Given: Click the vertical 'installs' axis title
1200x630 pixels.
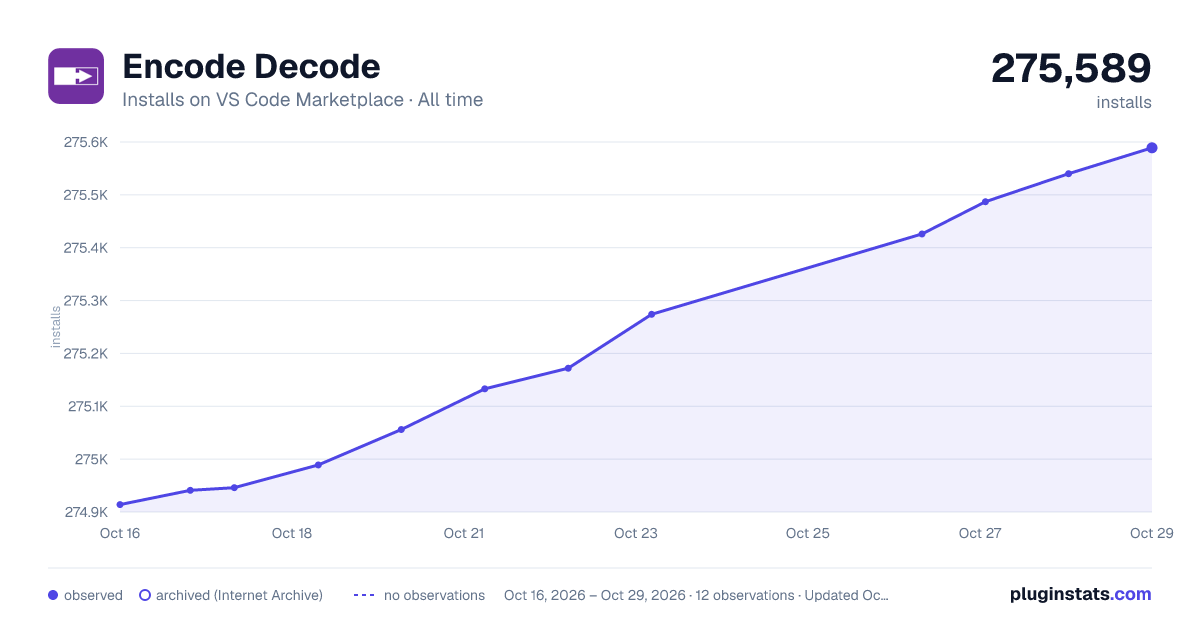Looking at the screenshot, I should (x=57, y=327).
